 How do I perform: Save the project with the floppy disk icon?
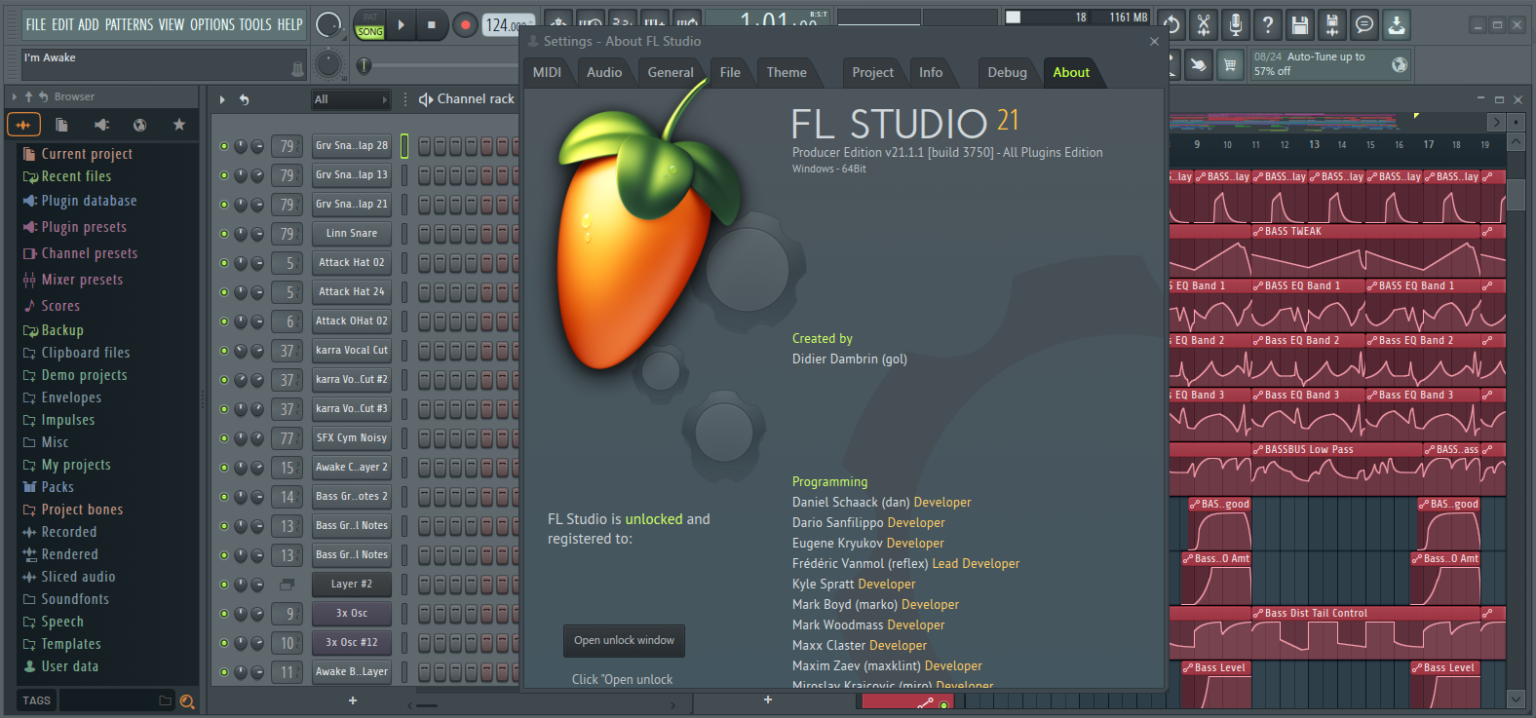tap(1301, 25)
